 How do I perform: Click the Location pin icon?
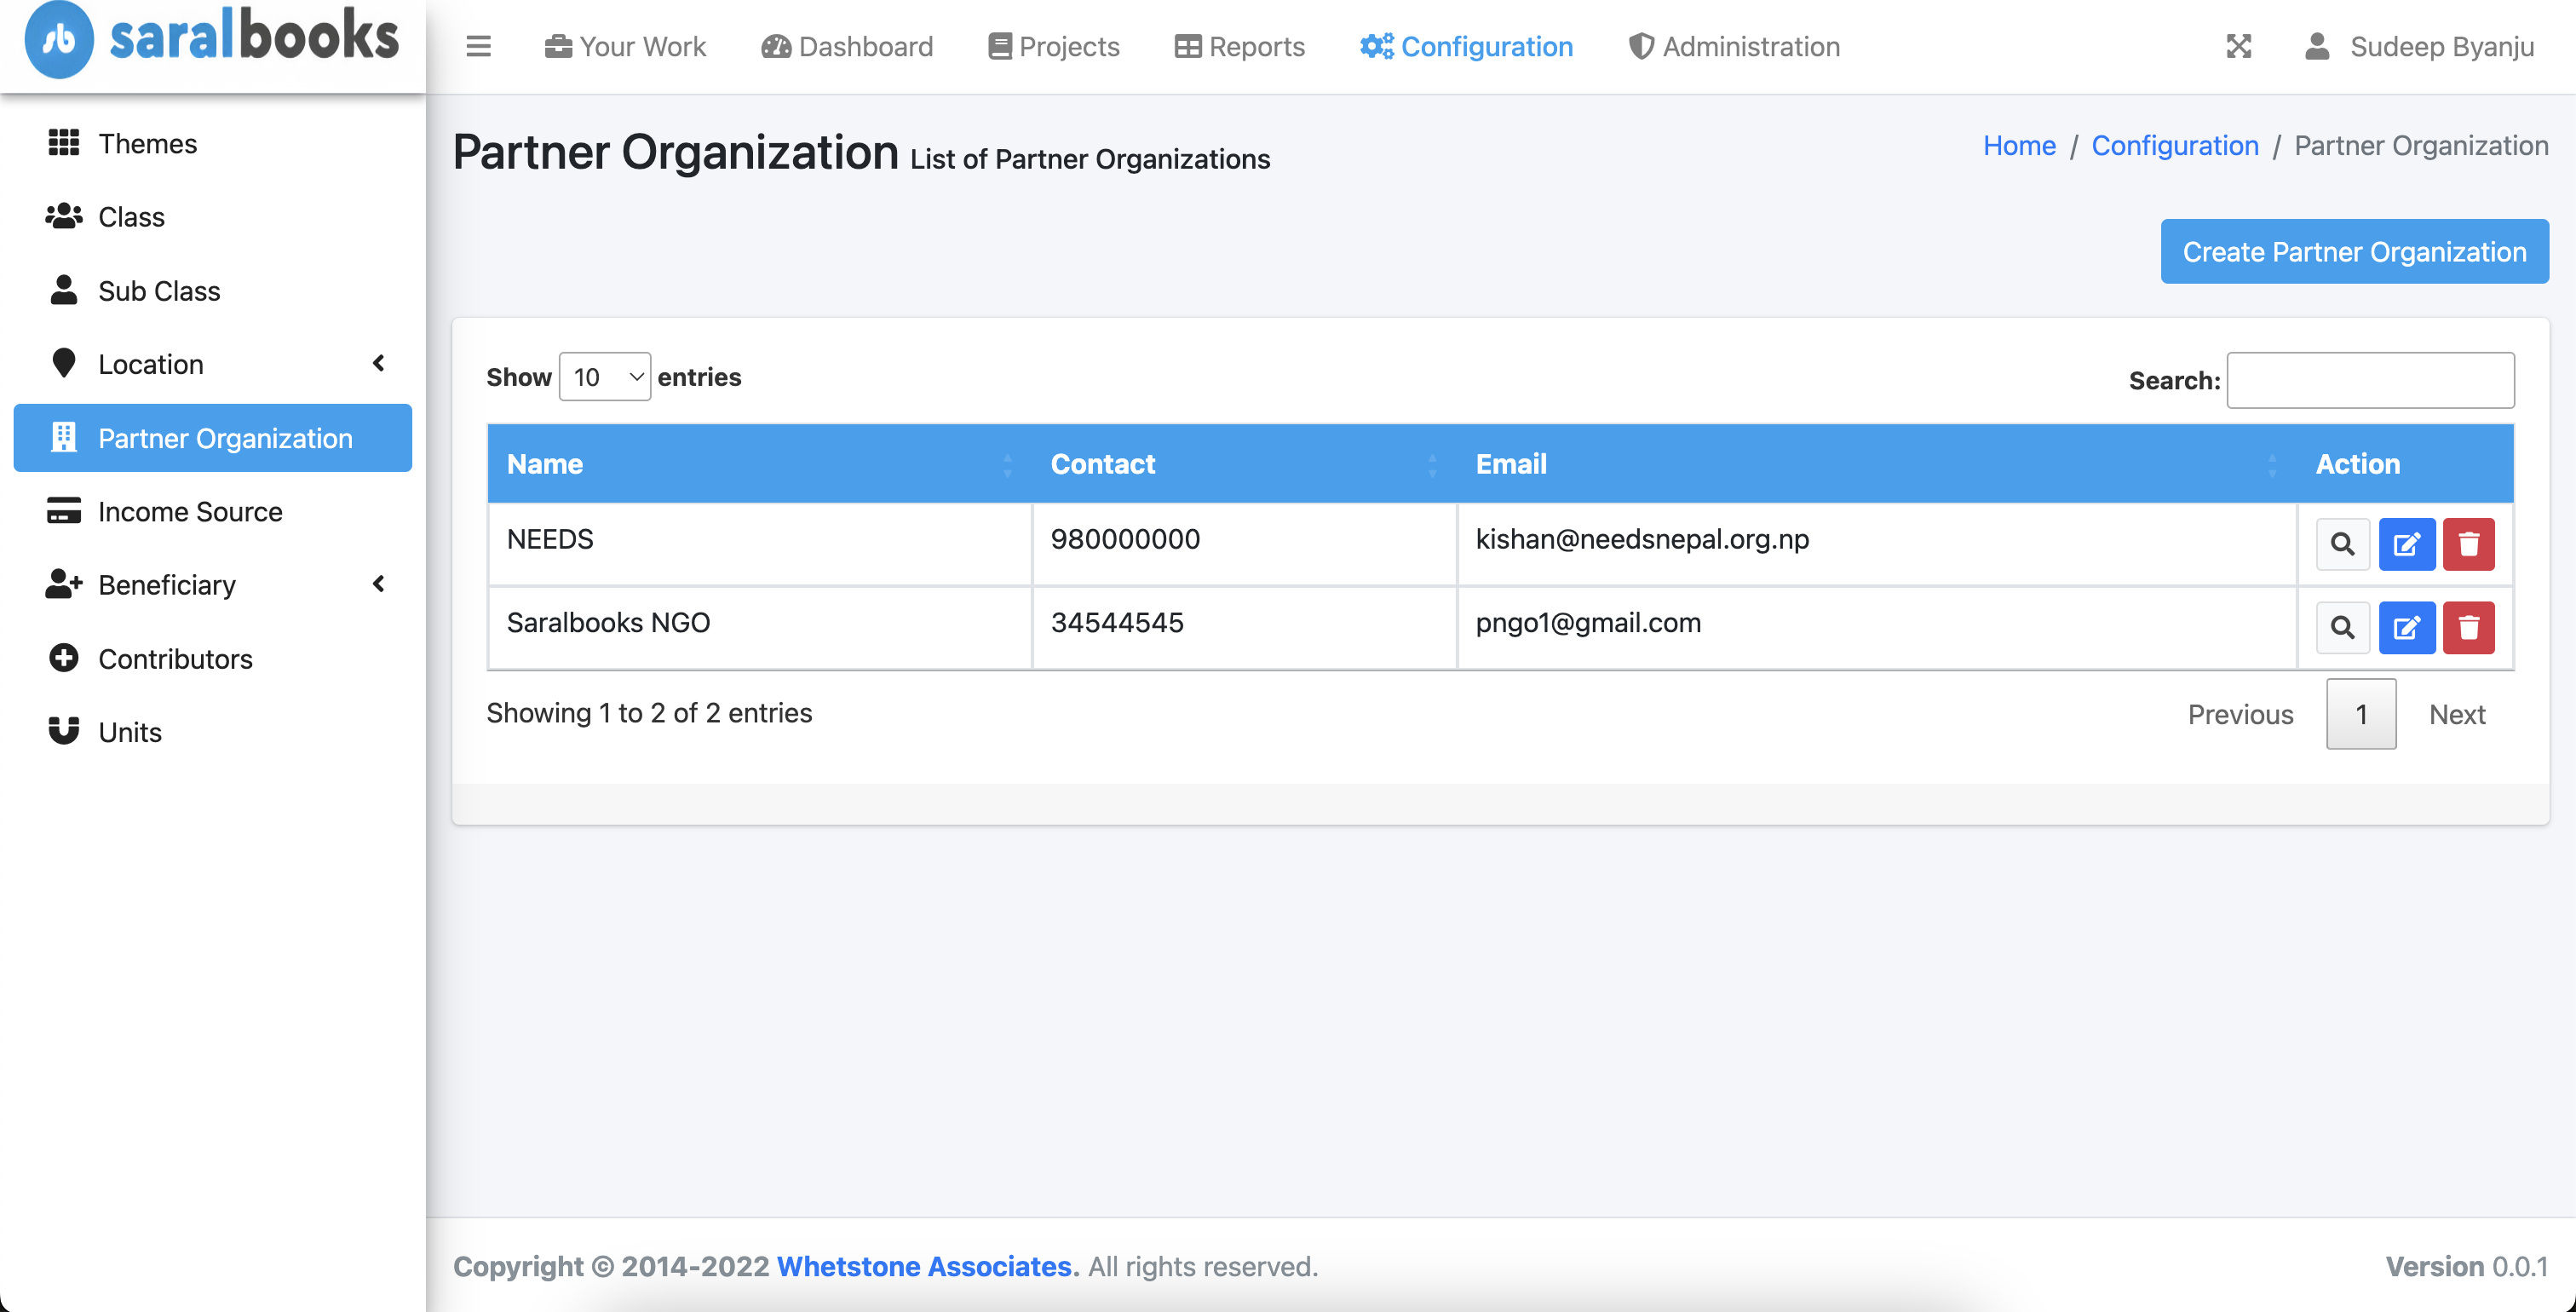click(63, 363)
